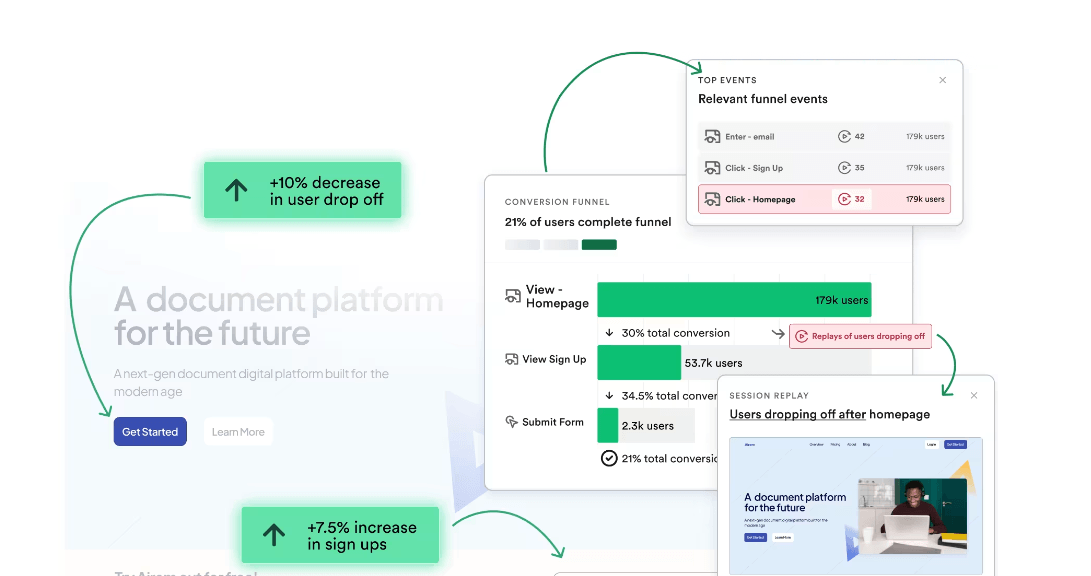Open the session replay video thumbnail
1091x576 pixels.
coord(856,506)
